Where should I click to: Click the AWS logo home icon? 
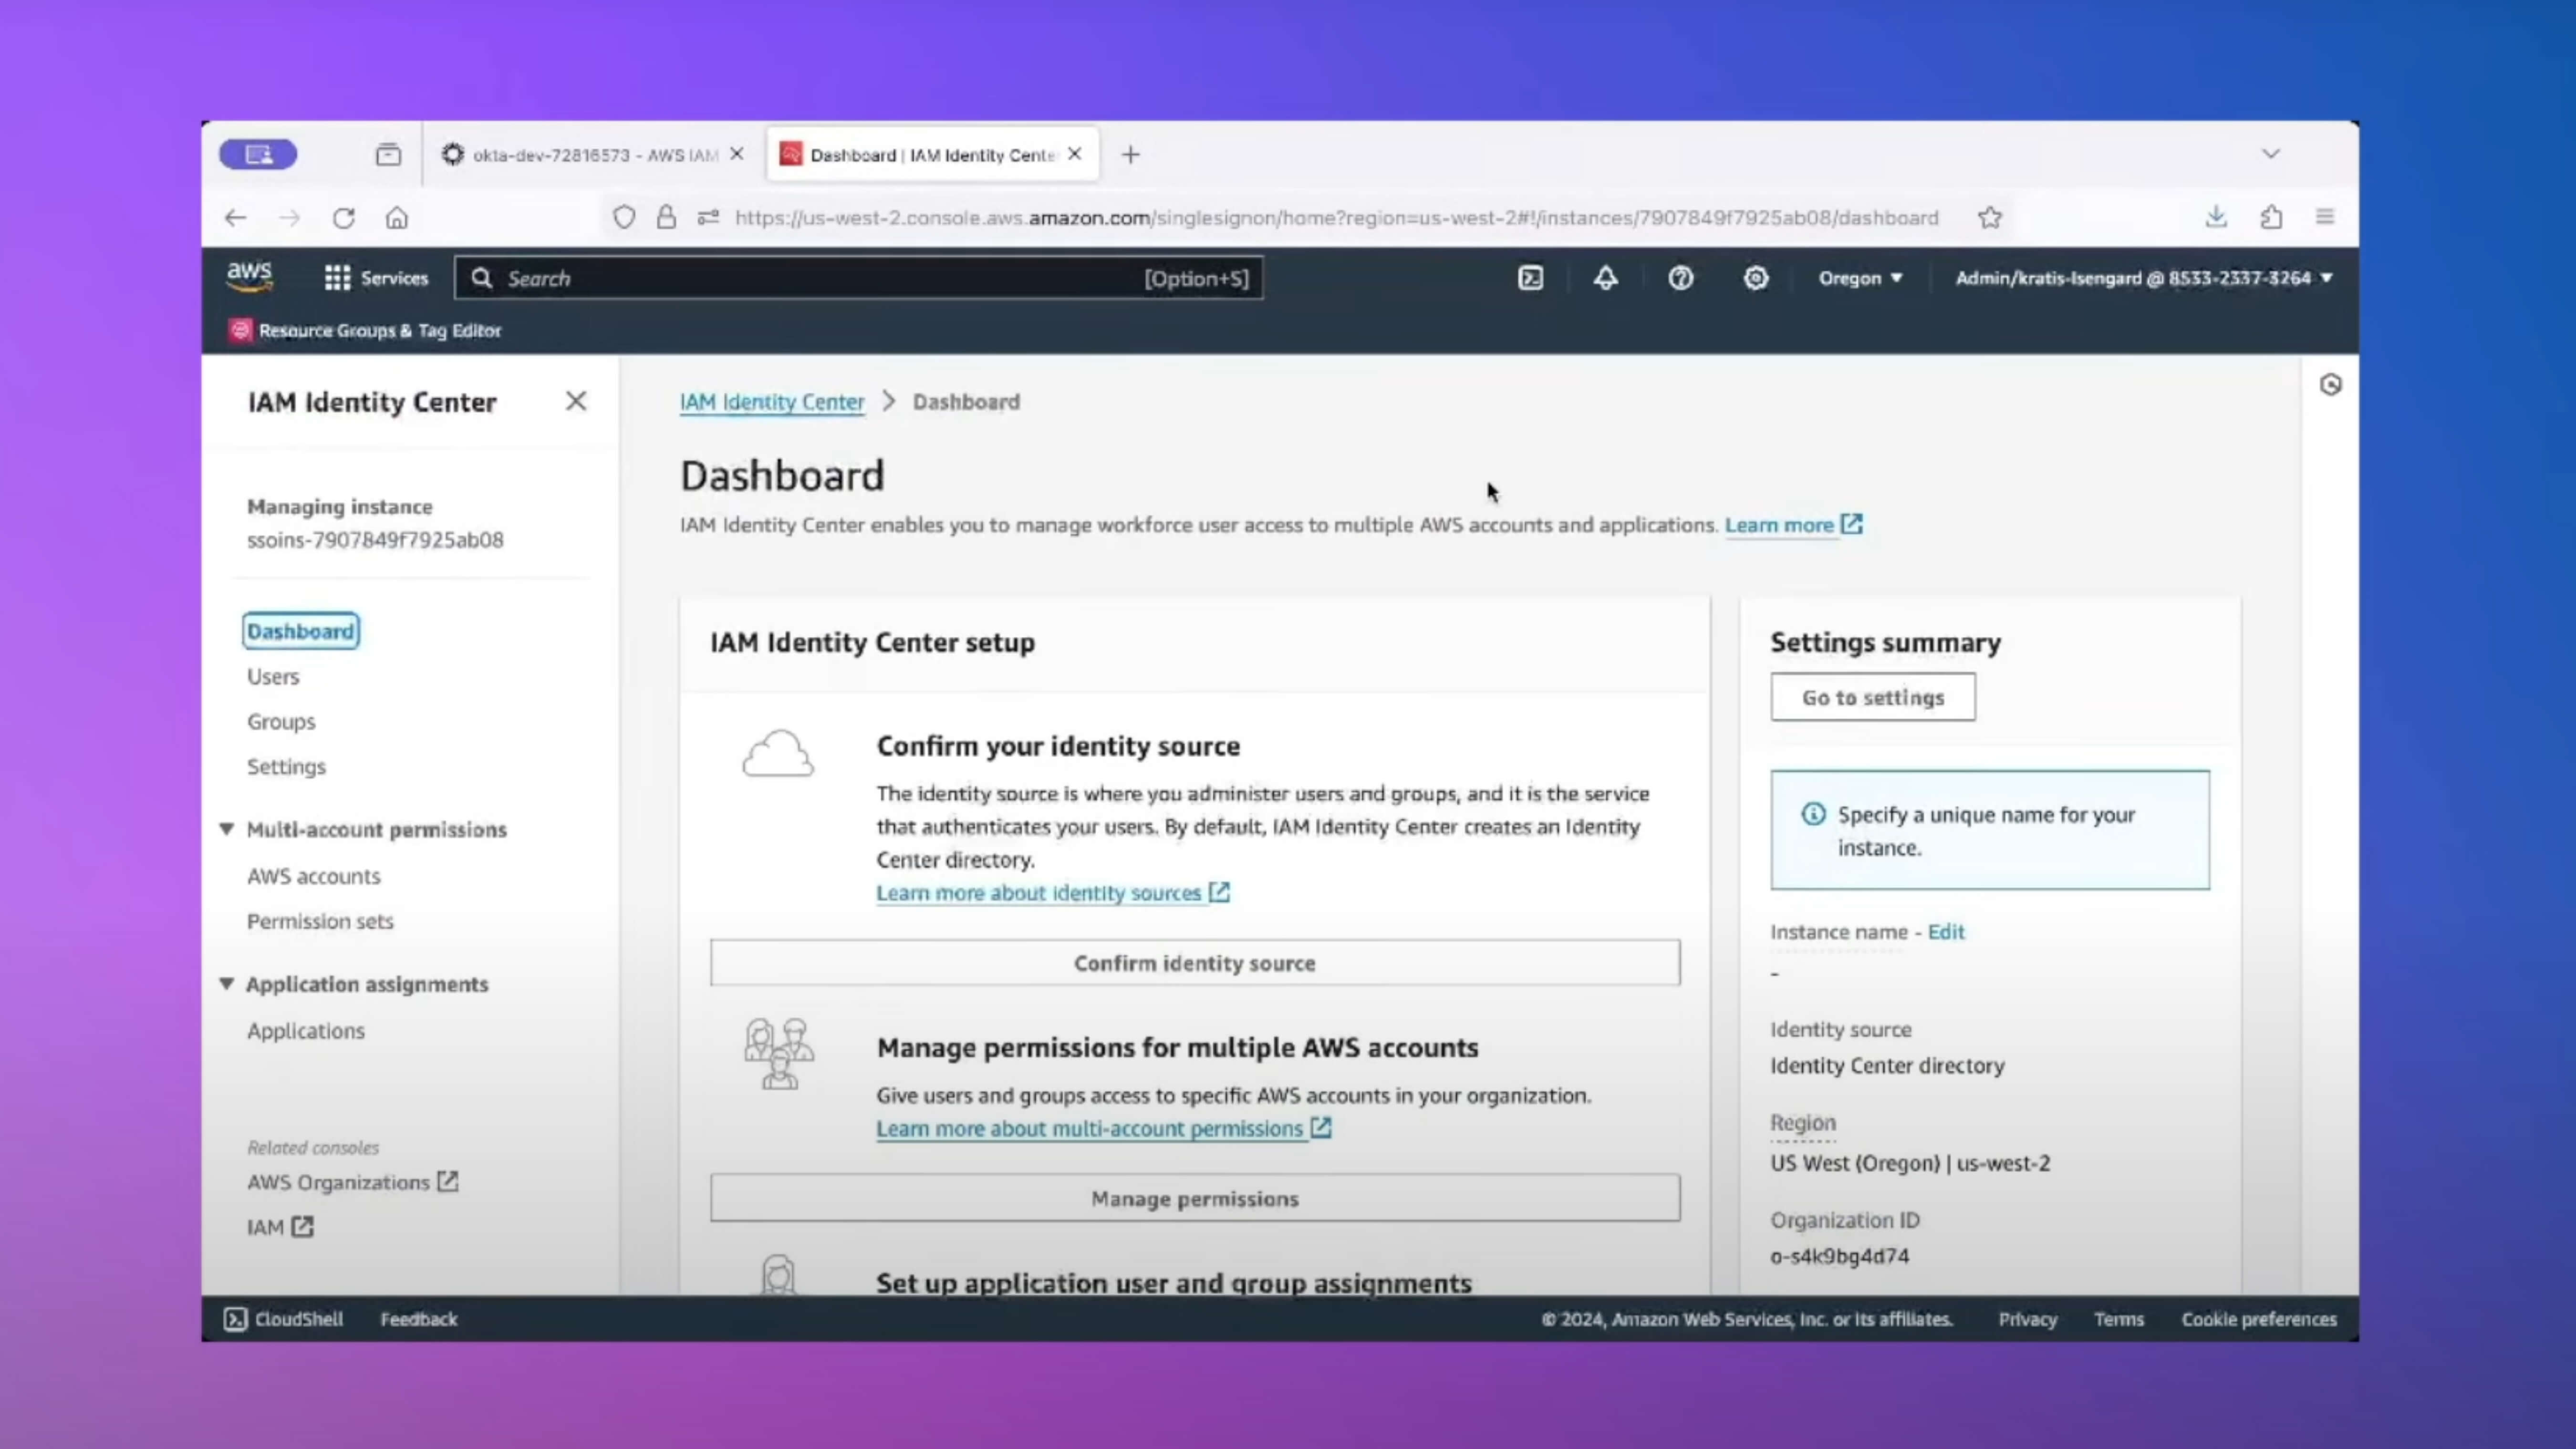pos(249,276)
